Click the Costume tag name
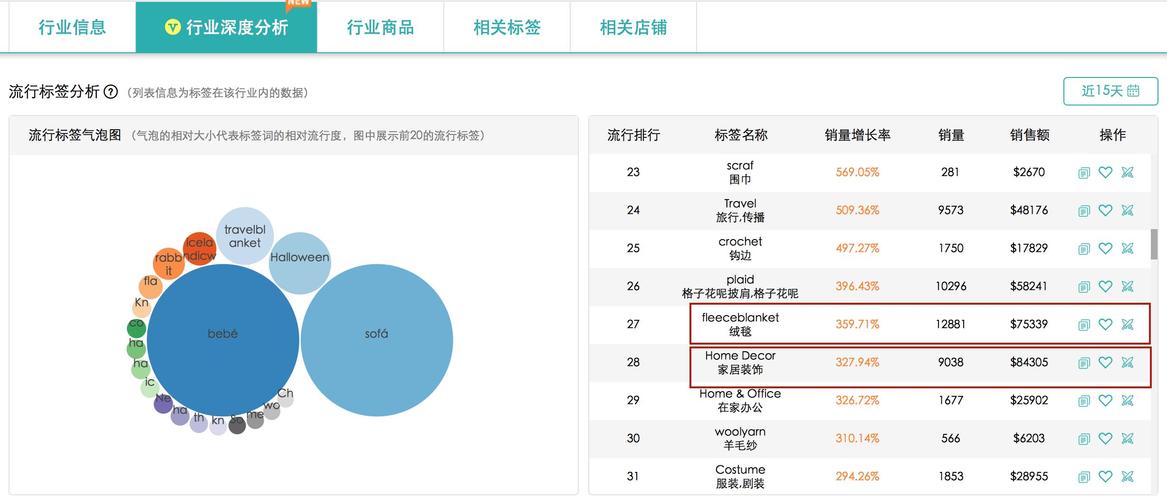This screenshot has height=500, width=1167. click(x=741, y=469)
